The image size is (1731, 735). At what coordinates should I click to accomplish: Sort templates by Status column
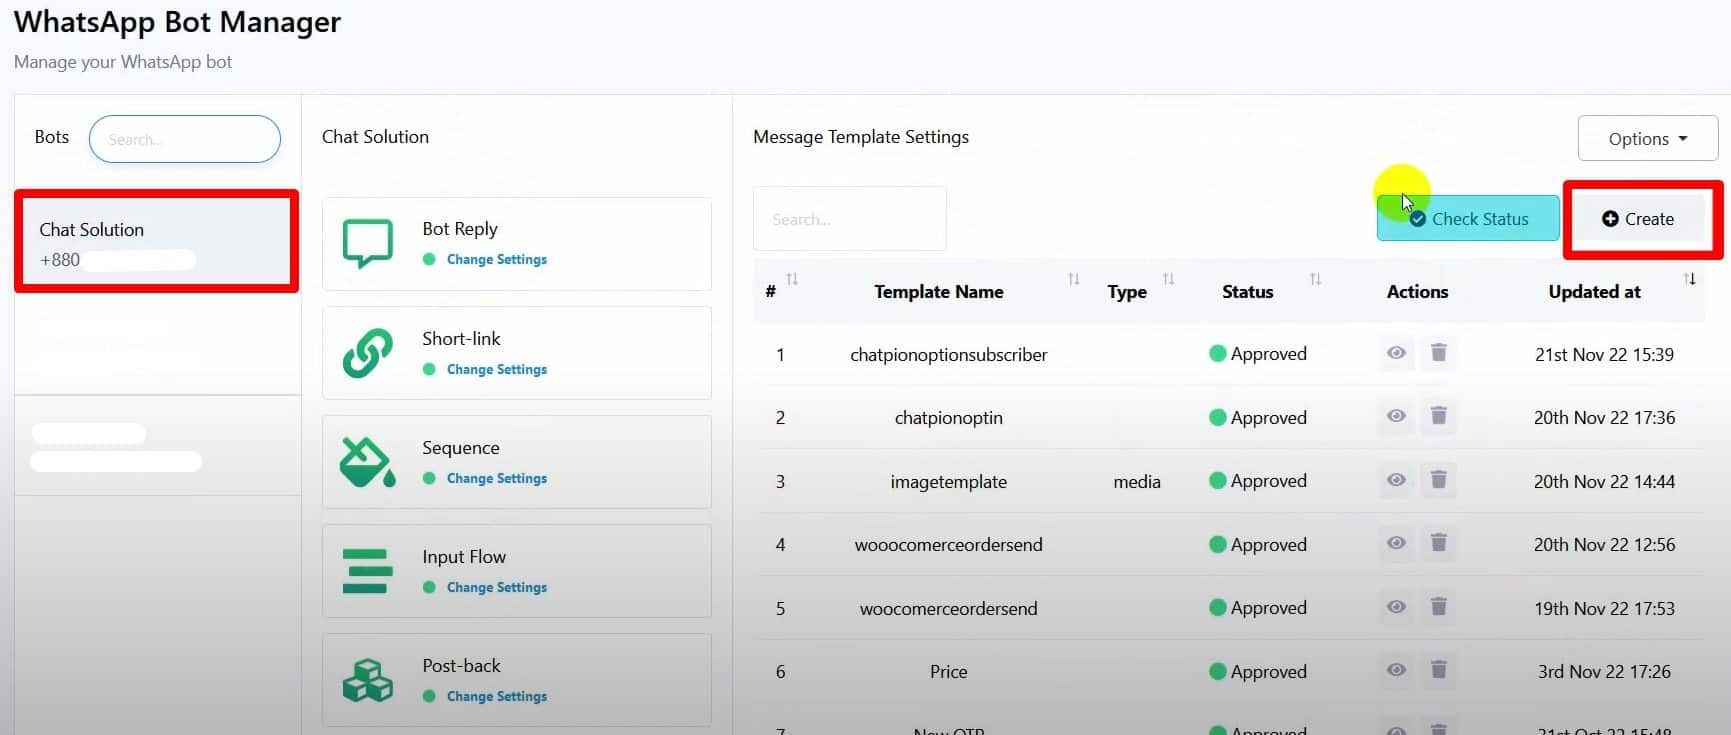(1247, 292)
